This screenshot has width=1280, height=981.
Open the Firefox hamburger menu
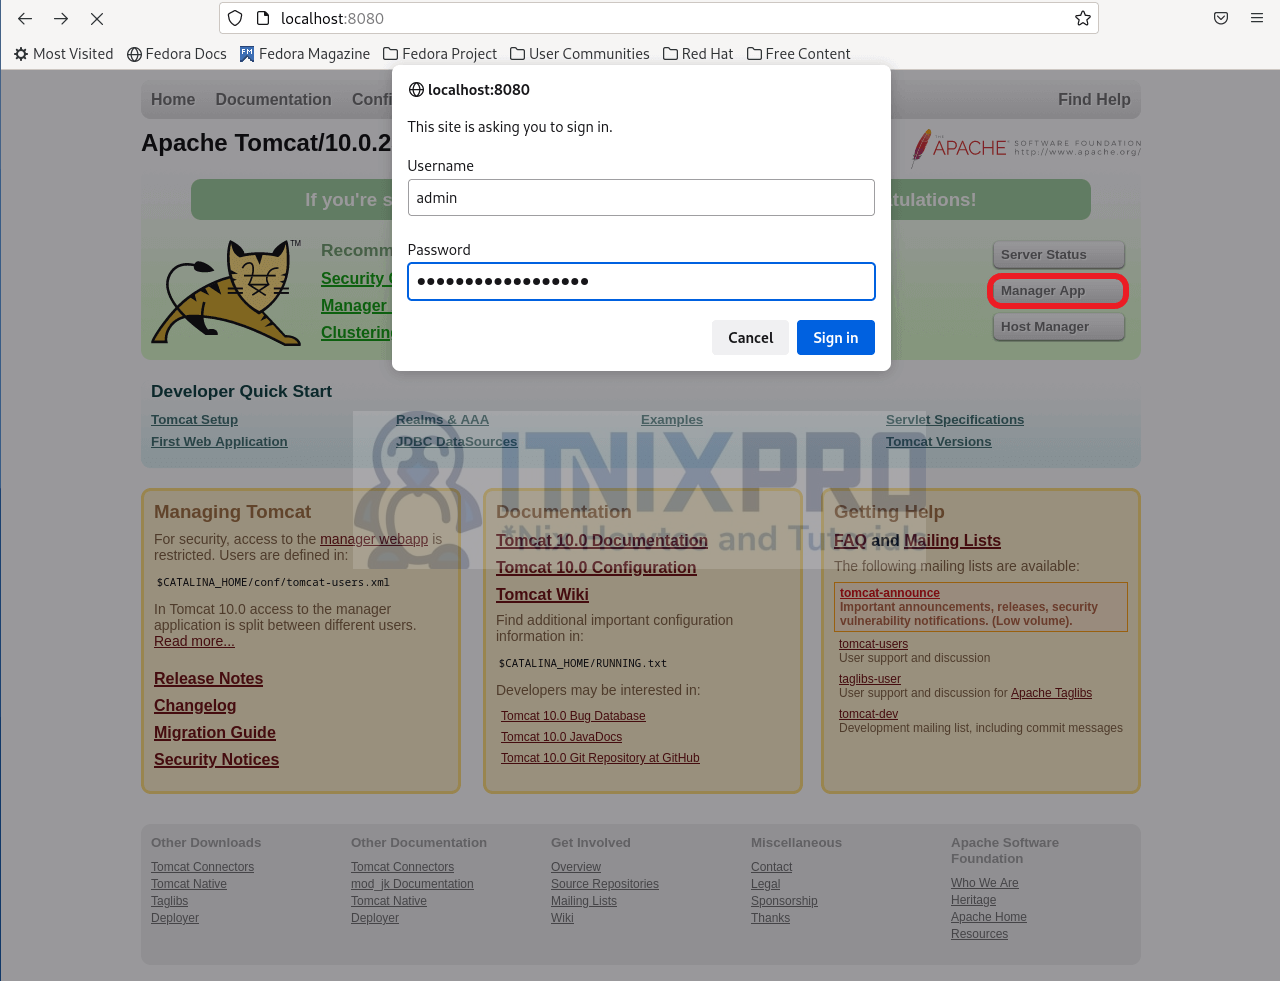[x=1257, y=18]
